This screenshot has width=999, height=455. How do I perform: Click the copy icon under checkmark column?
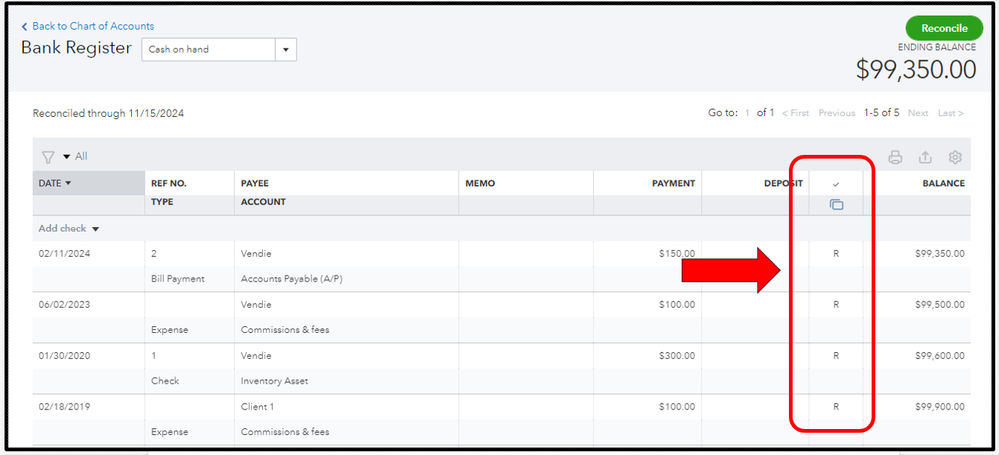pyautogui.click(x=836, y=205)
